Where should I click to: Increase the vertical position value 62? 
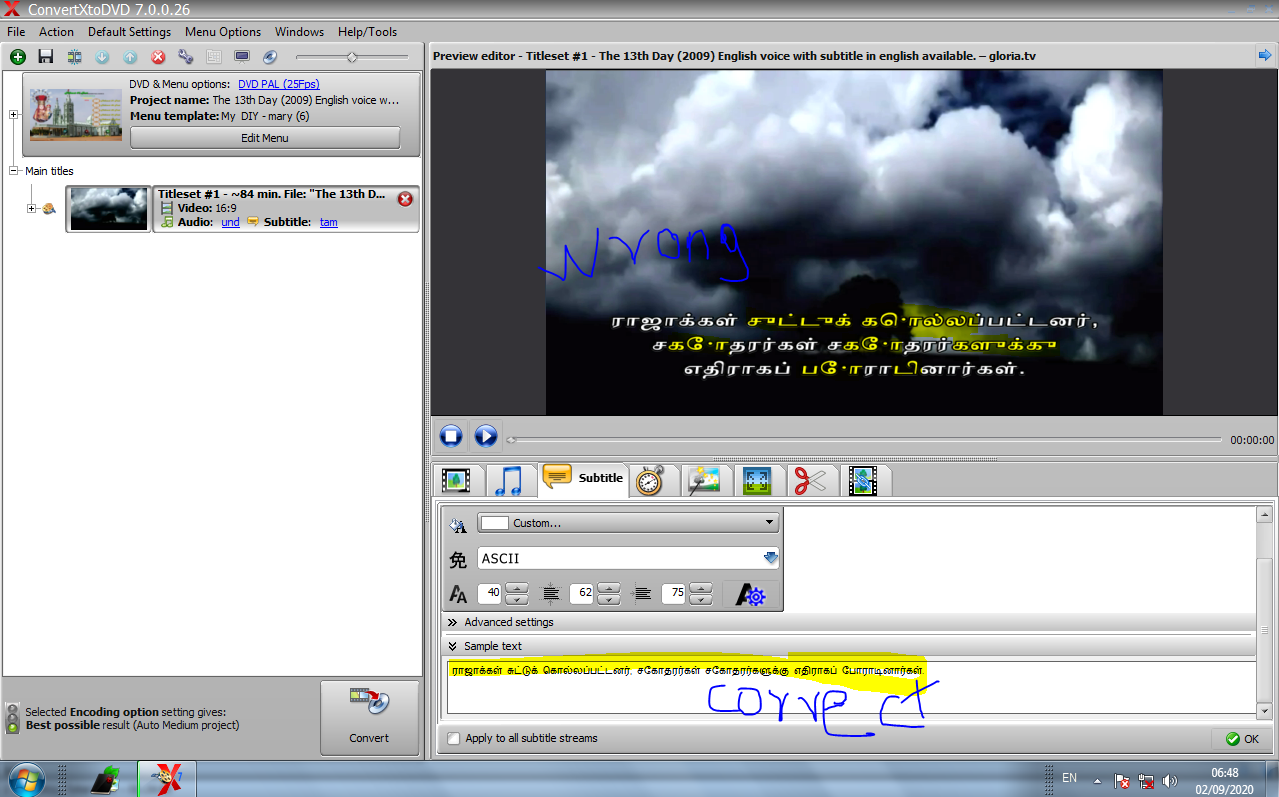coord(609,588)
